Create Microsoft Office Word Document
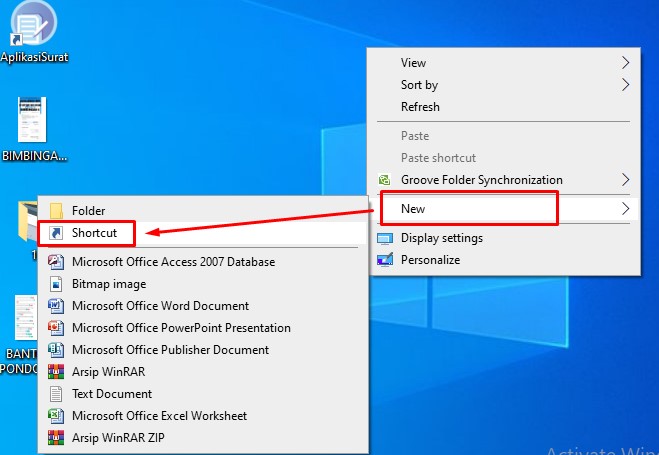 (x=203, y=306)
